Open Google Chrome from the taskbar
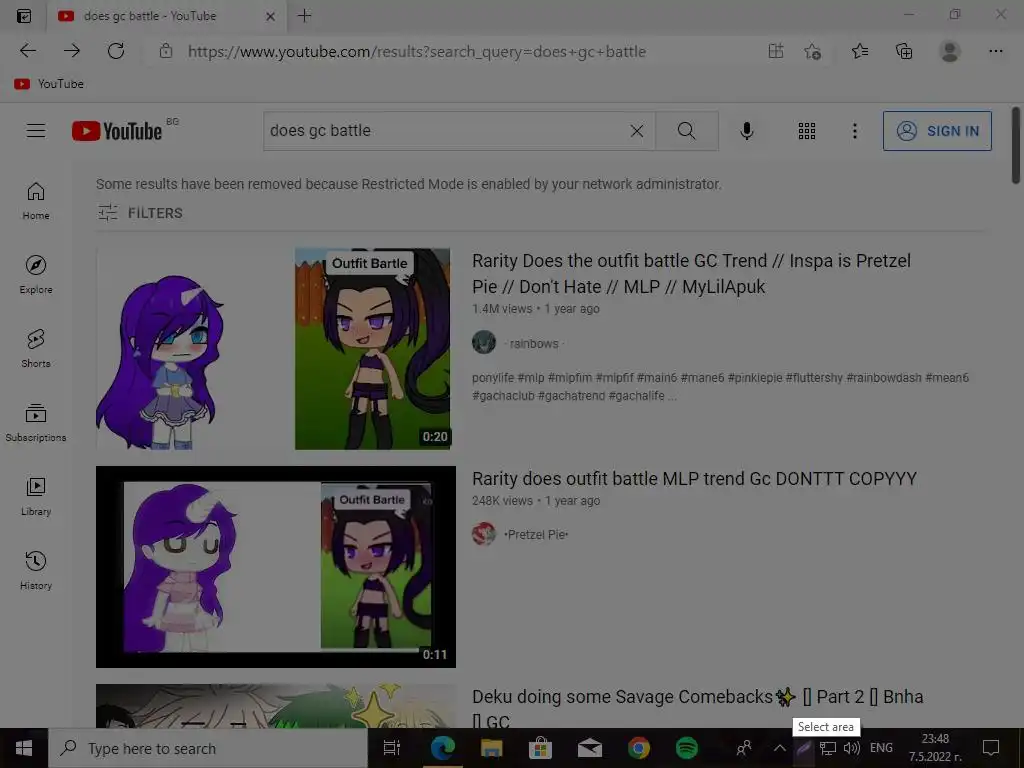 tap(638, 748)
